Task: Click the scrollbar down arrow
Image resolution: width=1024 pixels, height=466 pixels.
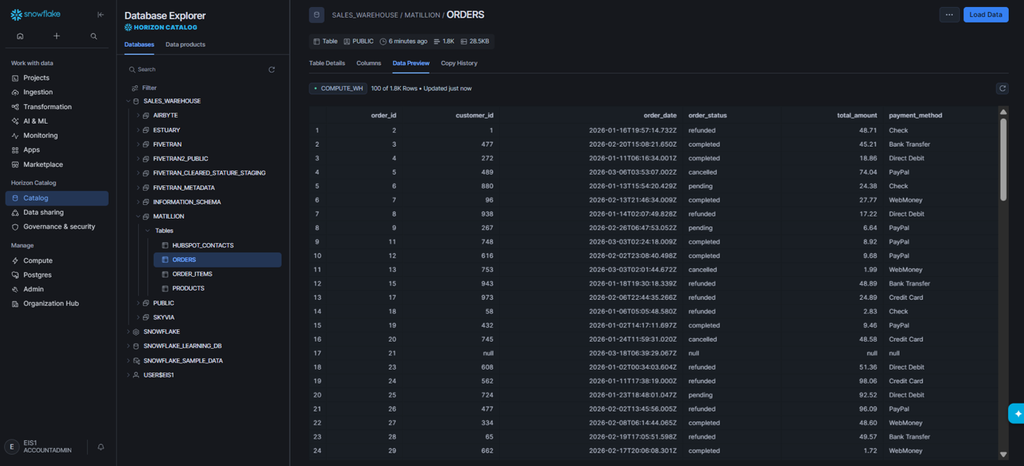Action: (x=1004, y=454)
